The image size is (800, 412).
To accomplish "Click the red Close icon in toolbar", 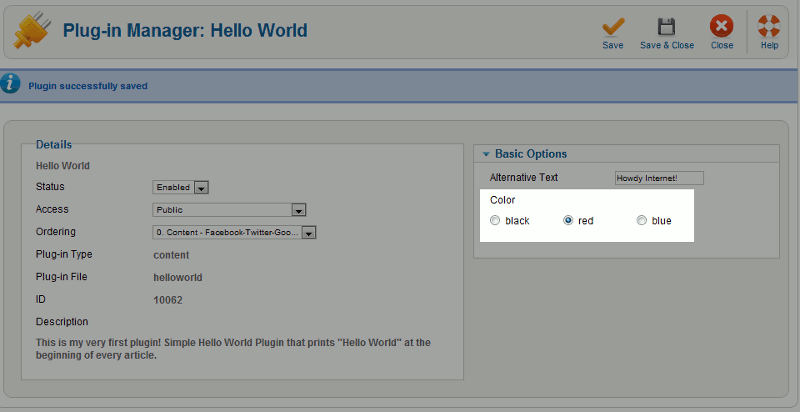I will click(721, 28).
